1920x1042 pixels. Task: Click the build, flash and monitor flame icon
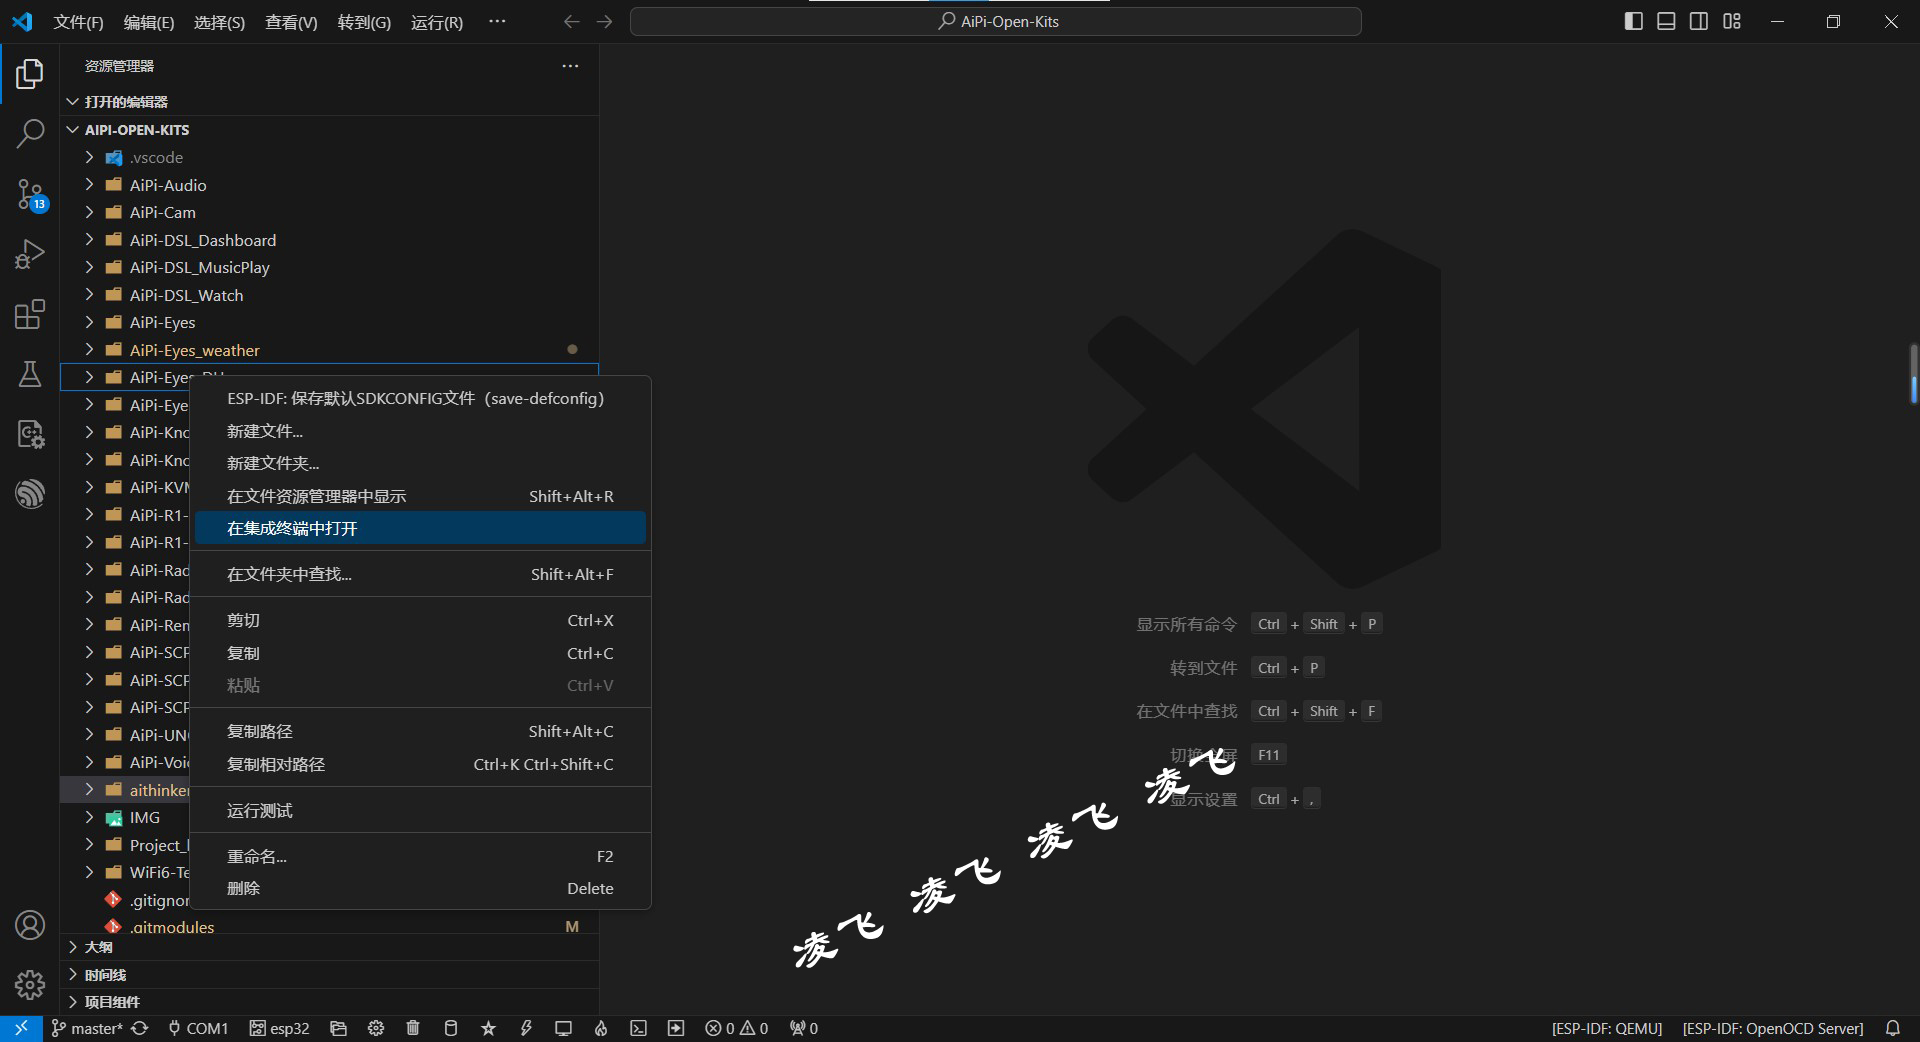tap(601, 1028)
